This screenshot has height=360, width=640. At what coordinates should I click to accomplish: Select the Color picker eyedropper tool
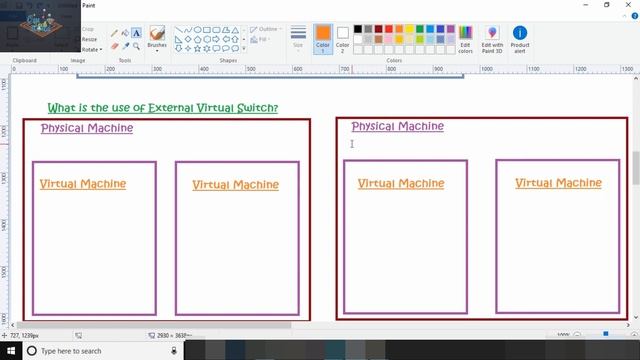[125, 46]
